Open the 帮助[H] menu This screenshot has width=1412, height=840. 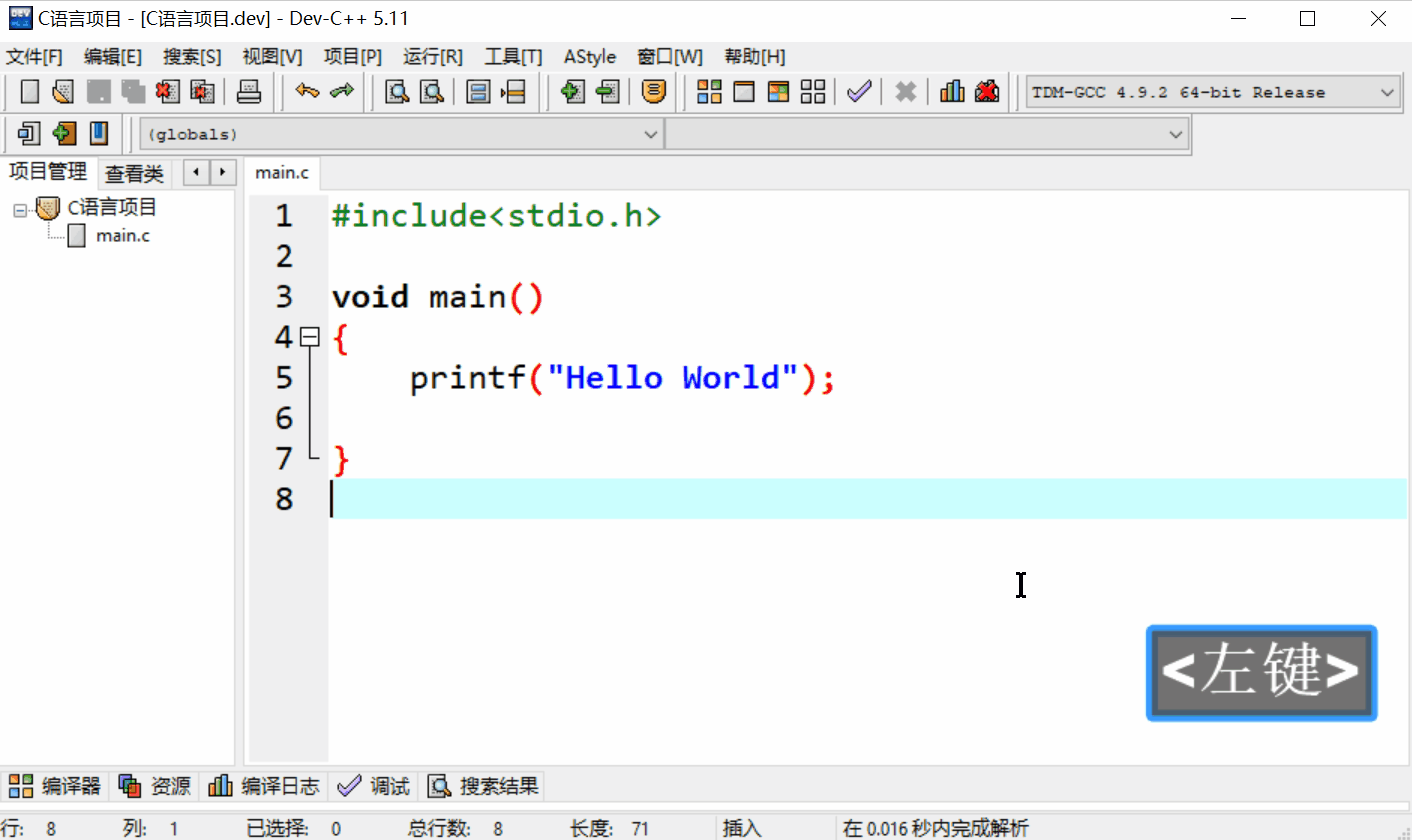(755, 57)
